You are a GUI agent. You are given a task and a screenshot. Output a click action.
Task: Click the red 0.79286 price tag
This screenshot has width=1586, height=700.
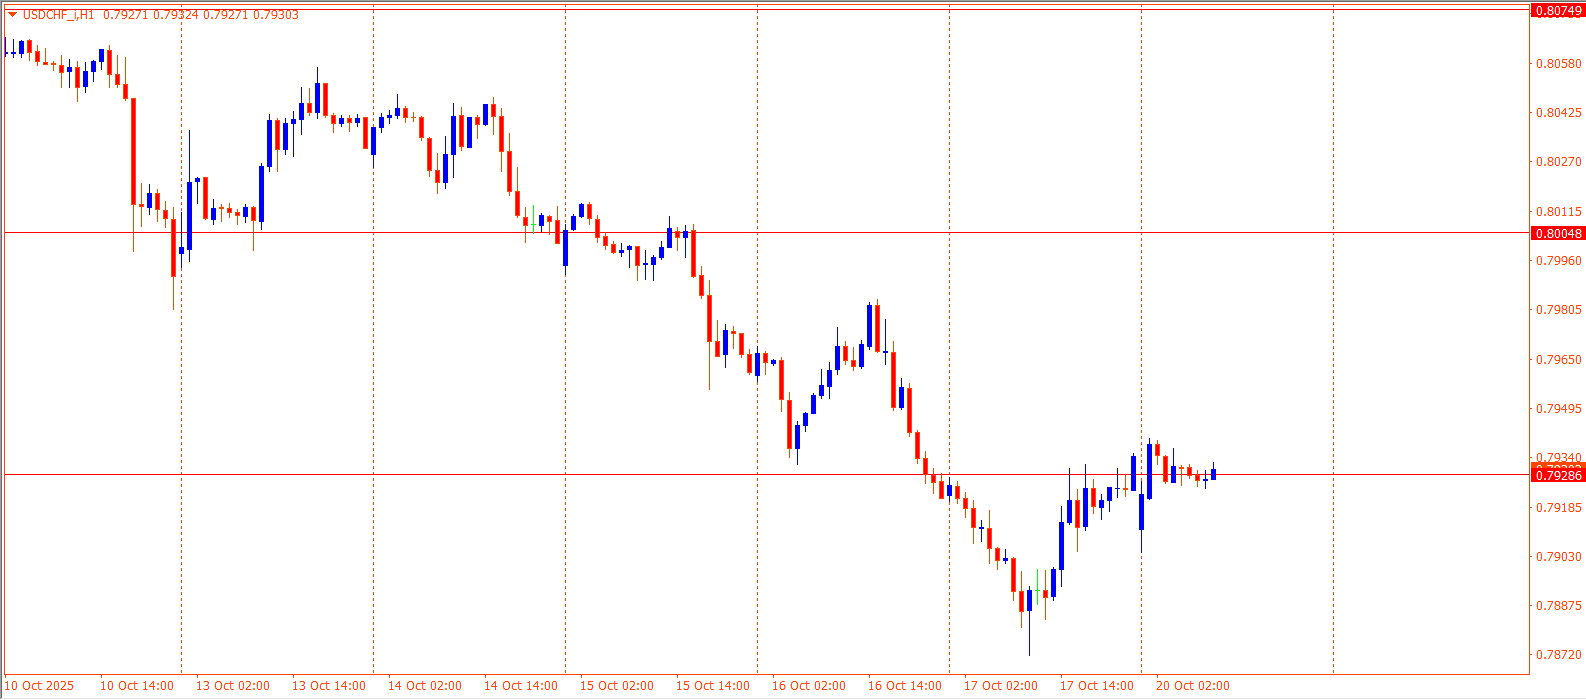pyautogui.click(x=1558, y=476)
